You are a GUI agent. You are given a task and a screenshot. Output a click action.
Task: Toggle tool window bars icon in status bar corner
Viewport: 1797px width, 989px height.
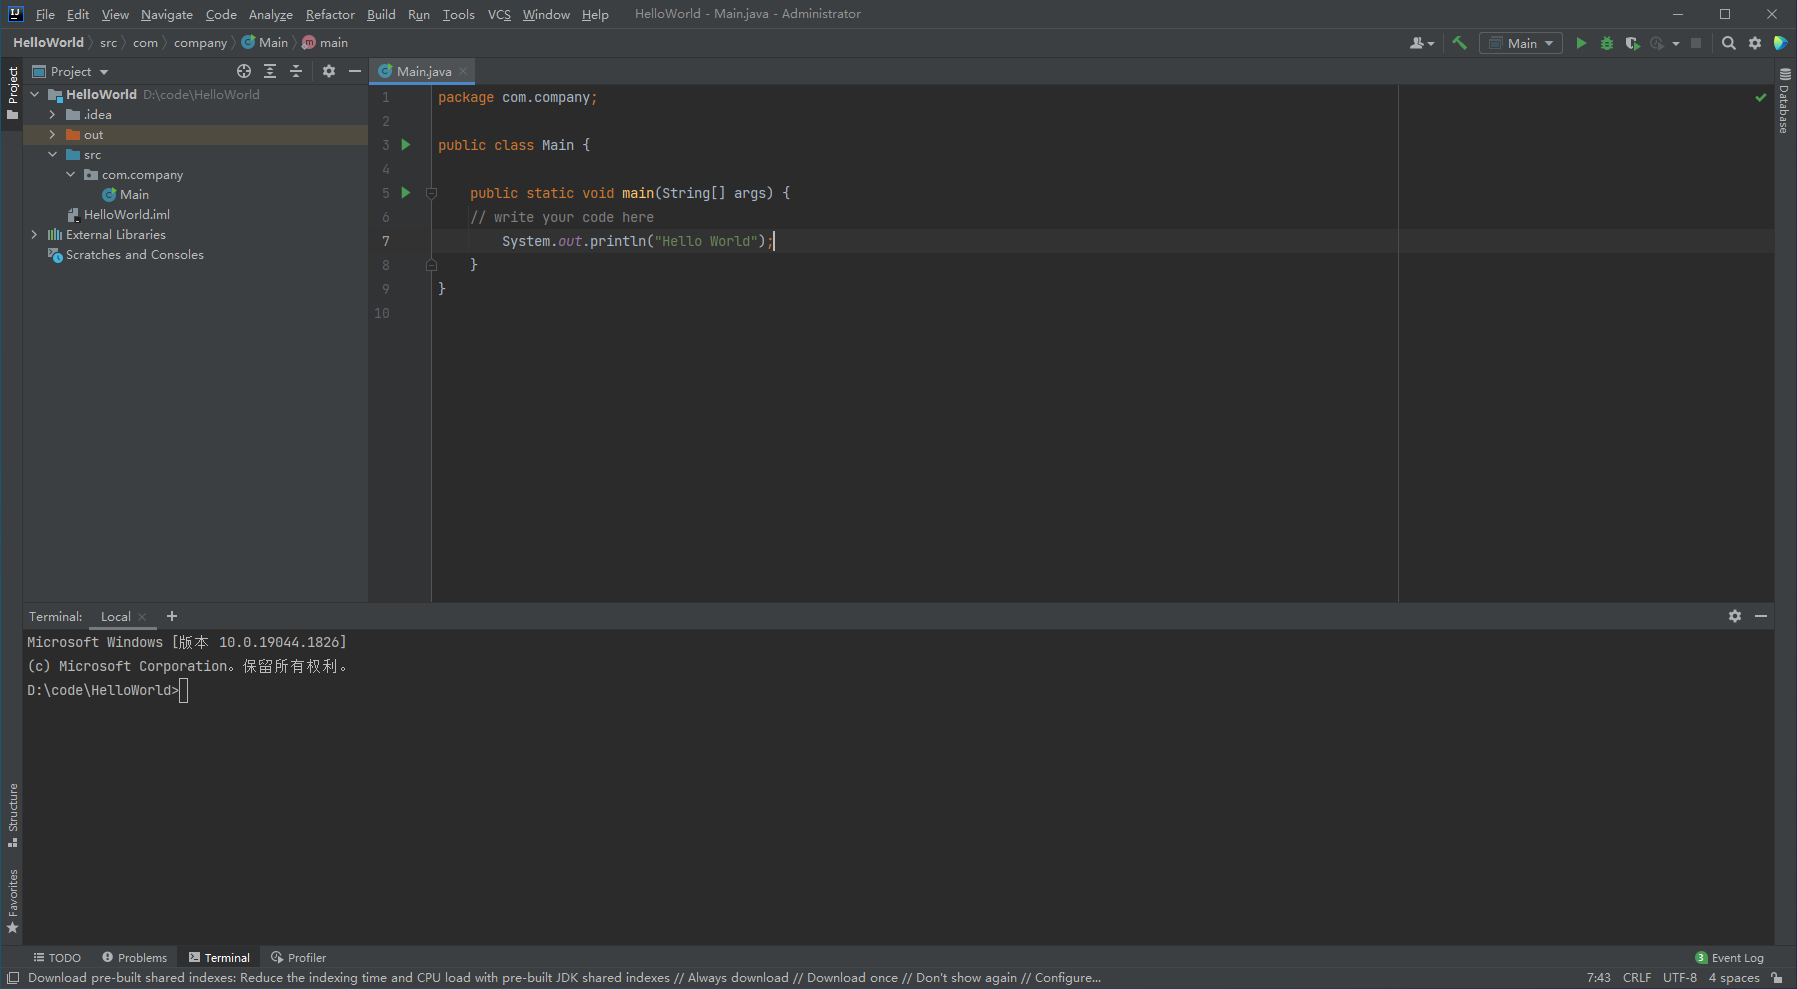click(x=13, y=978)
